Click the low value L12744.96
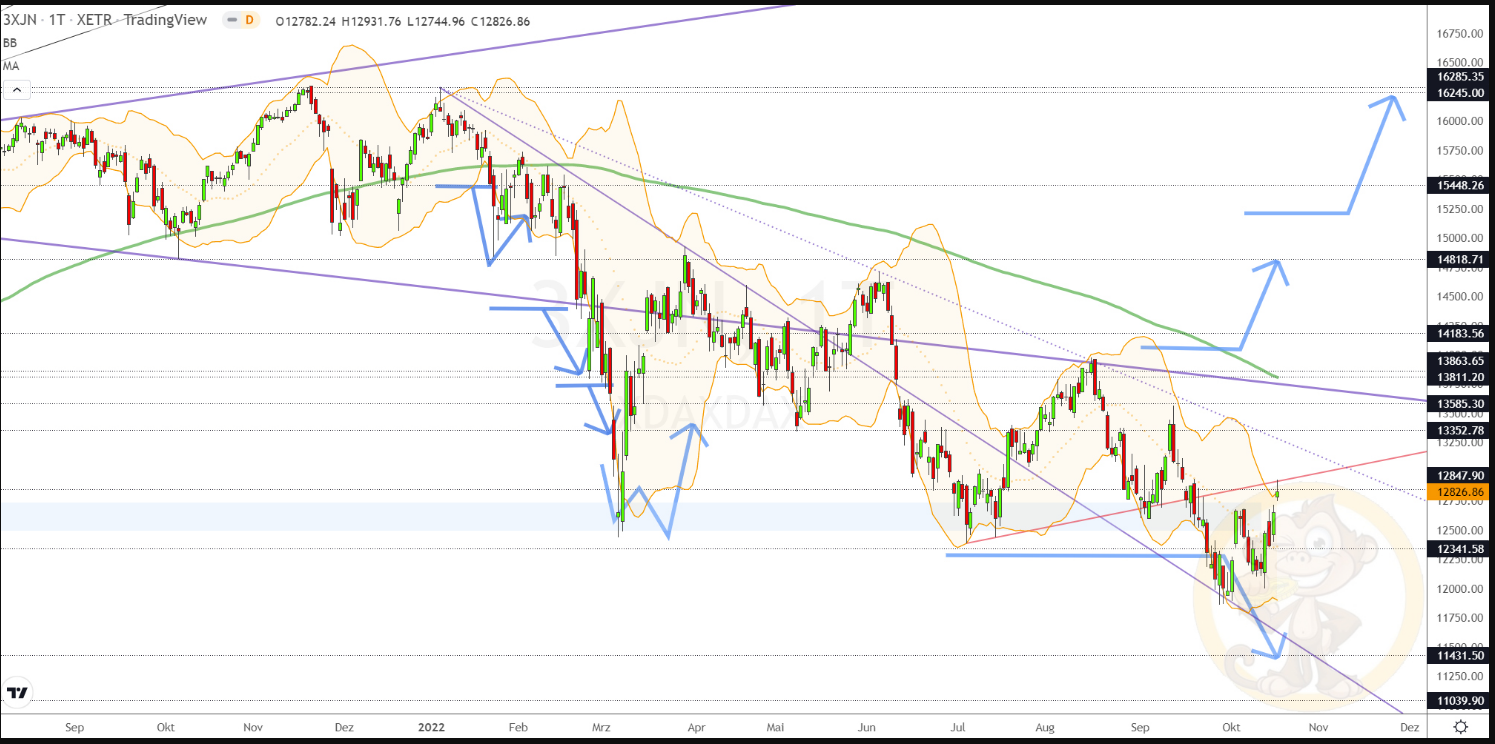This screenshot has height=744, width=1495. [x=436, y=20]
